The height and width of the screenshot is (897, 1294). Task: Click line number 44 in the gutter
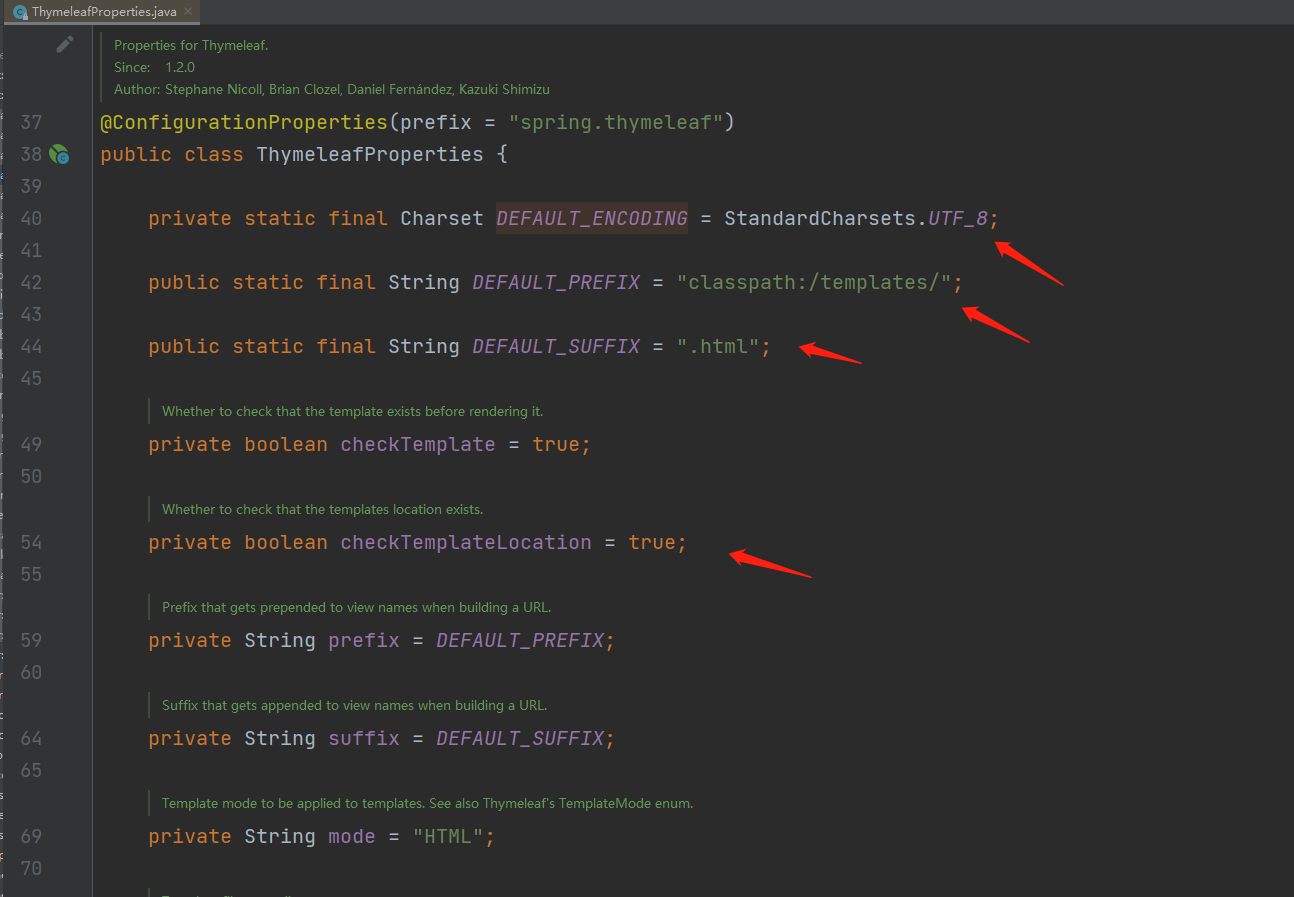(31, 346)
